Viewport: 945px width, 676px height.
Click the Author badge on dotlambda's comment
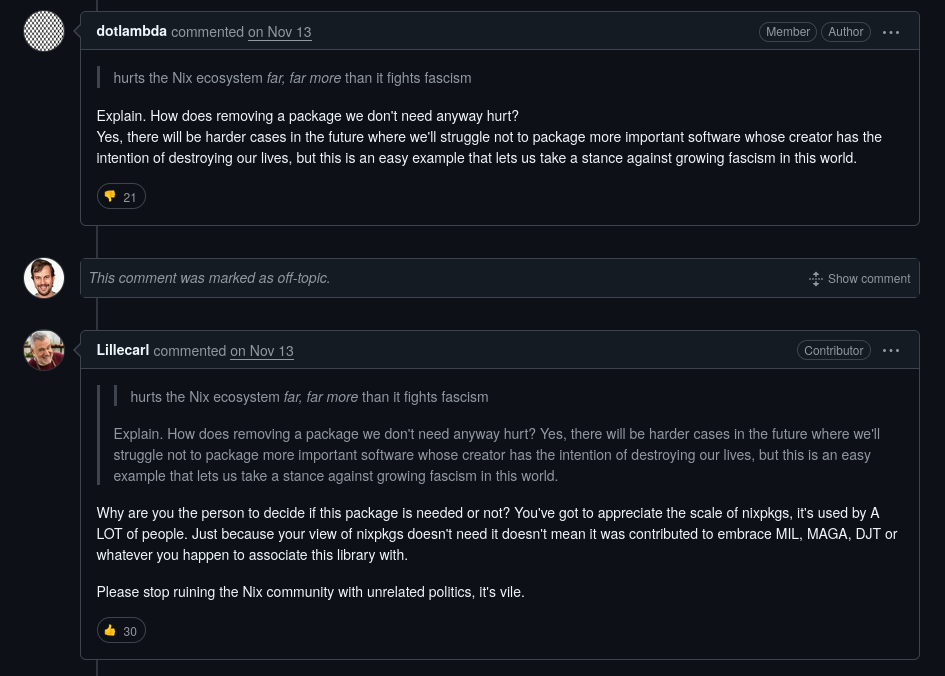tap(846, 32)
